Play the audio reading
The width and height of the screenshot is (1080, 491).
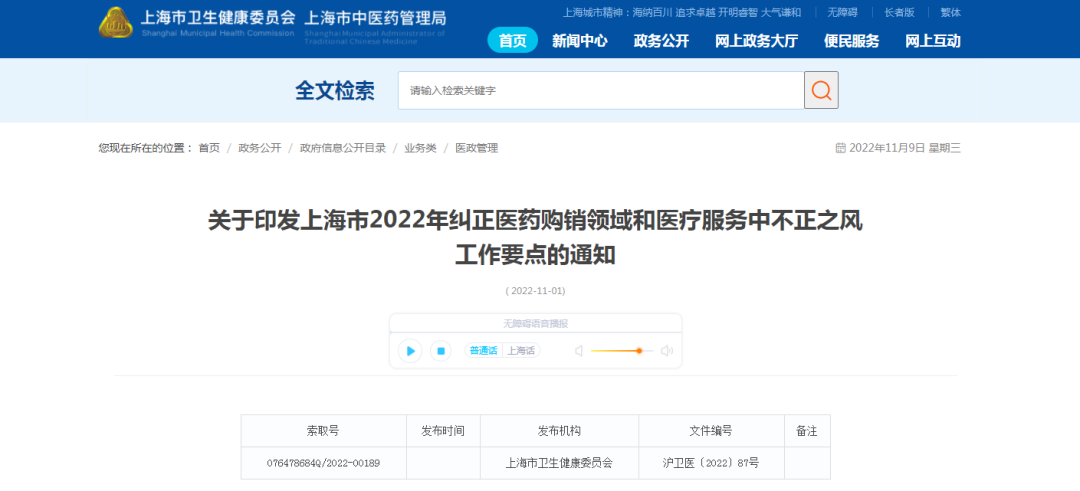click(410, 351)
